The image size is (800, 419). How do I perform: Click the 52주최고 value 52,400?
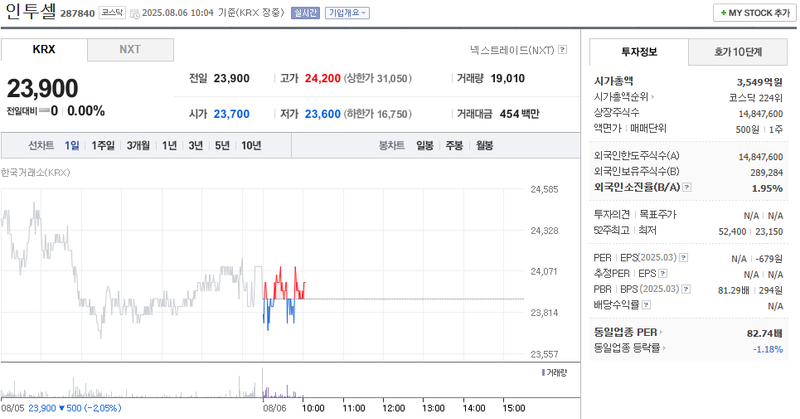pos(732,232)
